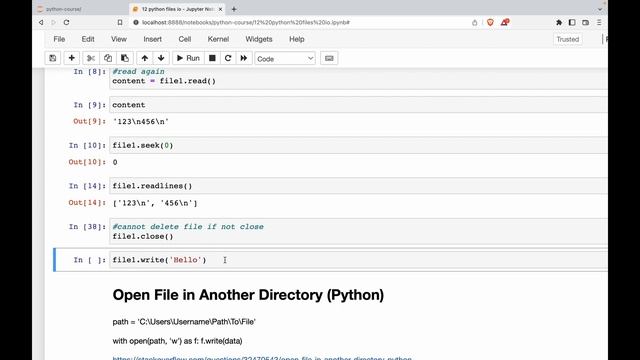Open the browser hamburger menu
640x360 pixels.
coord(599,22)
